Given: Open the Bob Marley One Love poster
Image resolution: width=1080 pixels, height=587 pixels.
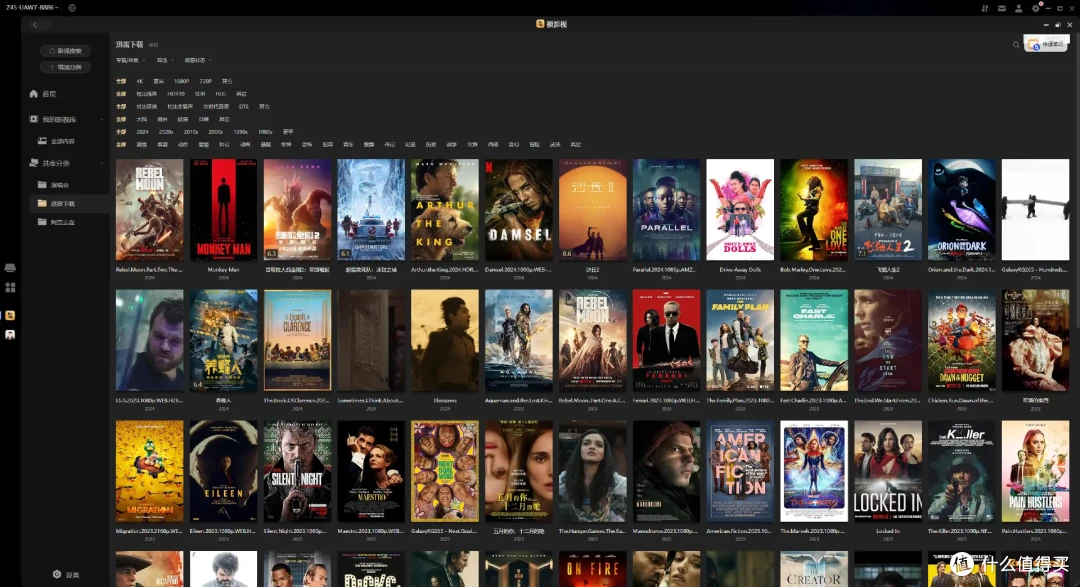Looking at the screenshot, I should point(814,209).
